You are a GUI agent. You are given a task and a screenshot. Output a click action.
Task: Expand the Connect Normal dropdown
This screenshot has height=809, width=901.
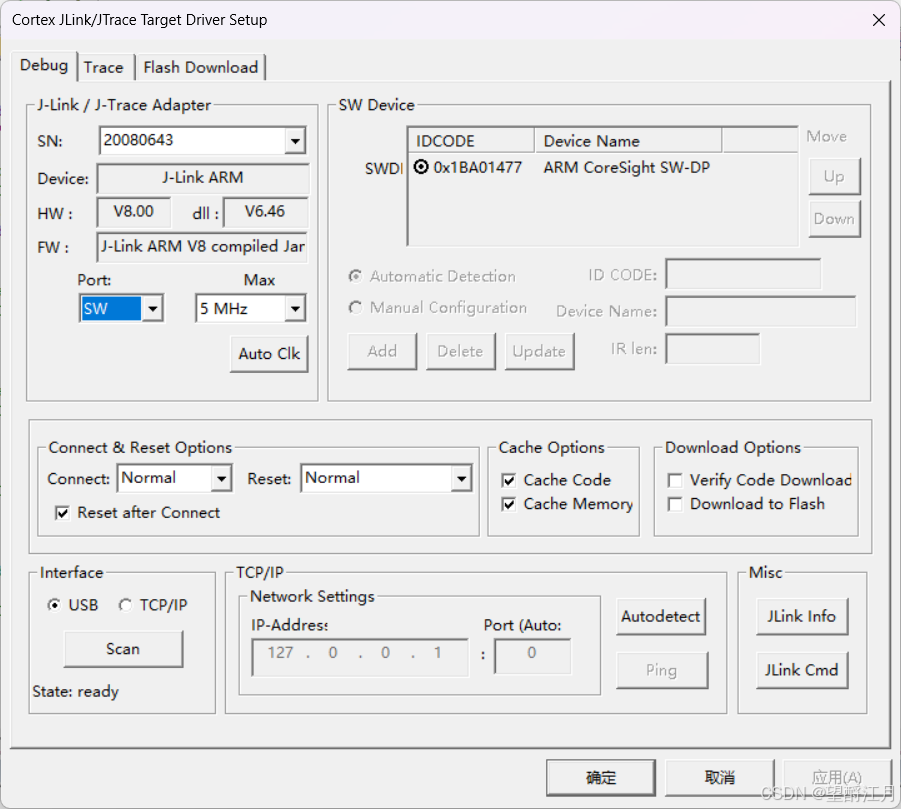221,478
